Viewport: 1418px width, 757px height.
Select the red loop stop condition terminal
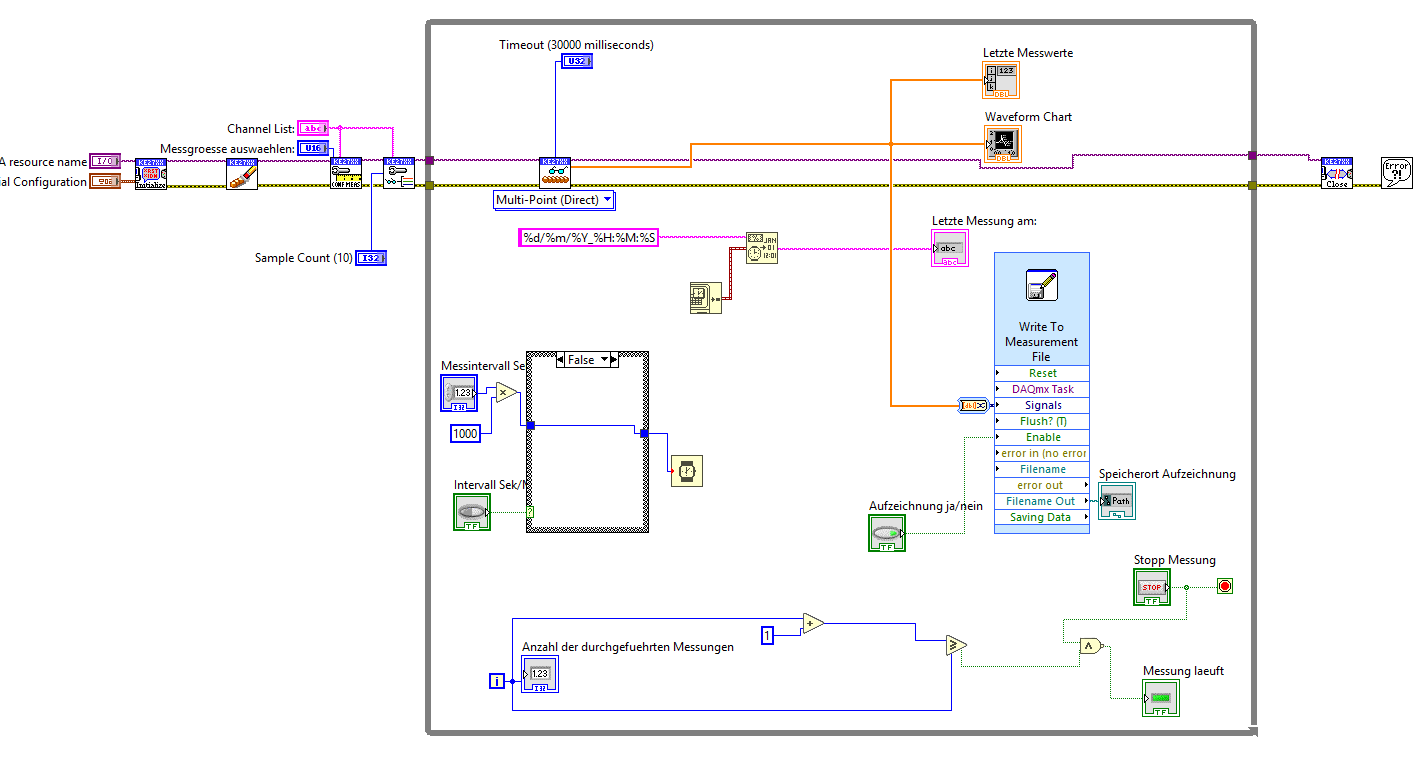(x=1225, y=586)
